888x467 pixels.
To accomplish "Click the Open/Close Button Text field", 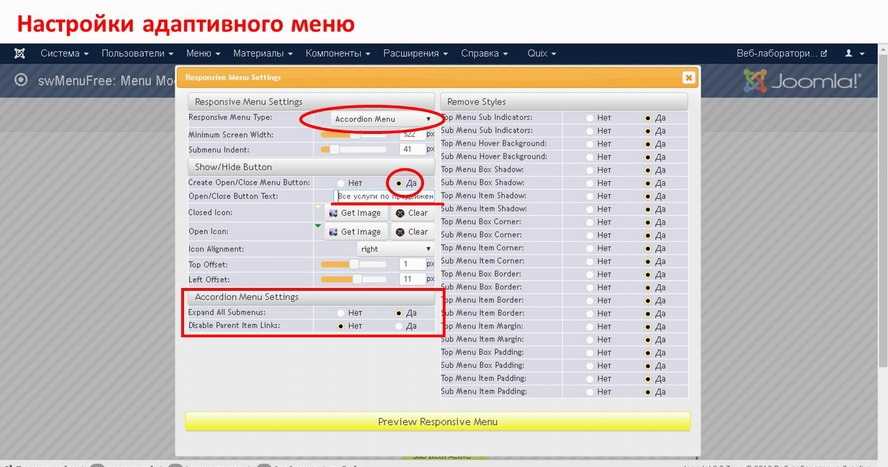I will [384, 197].
